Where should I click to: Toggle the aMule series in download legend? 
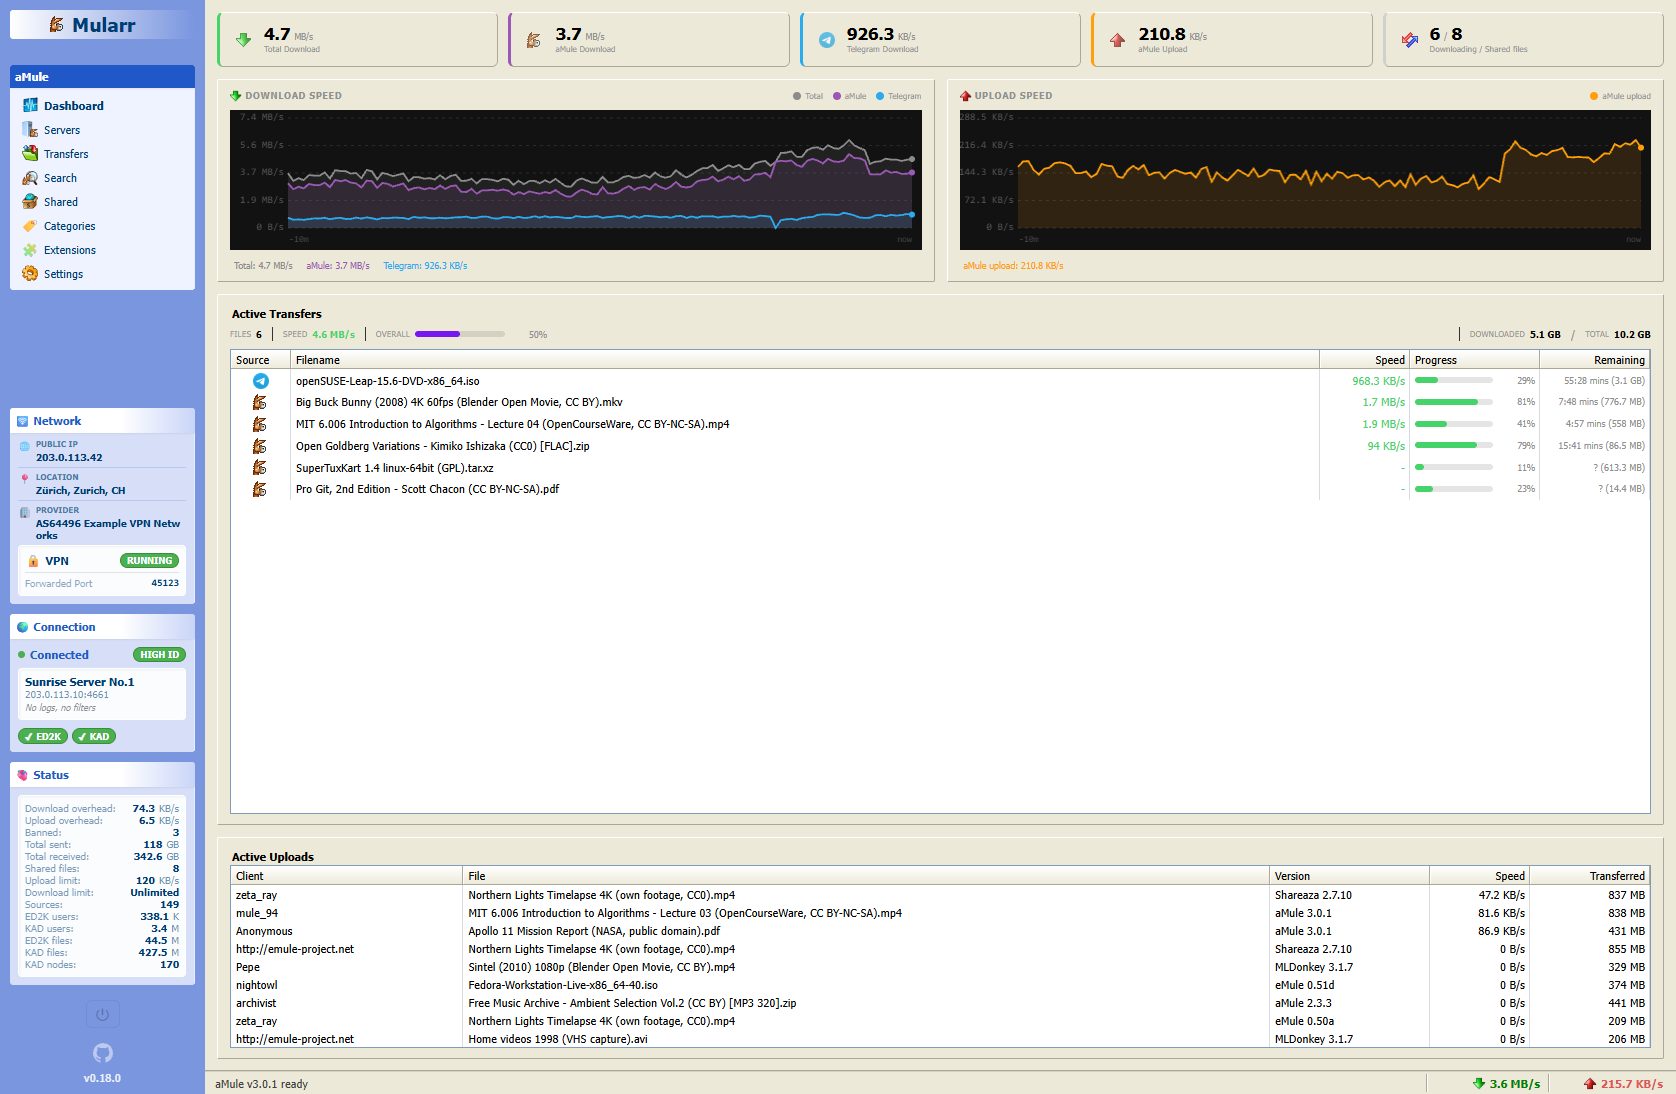pos(850,96)
